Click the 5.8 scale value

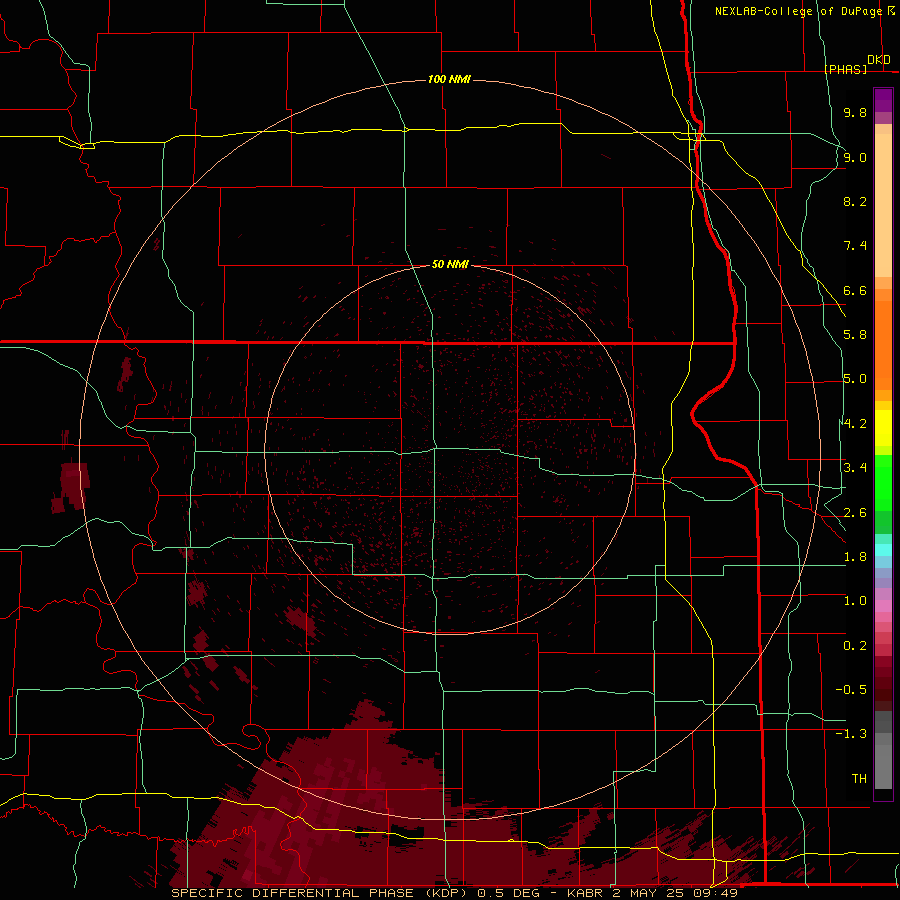click(x=855, y=335)
